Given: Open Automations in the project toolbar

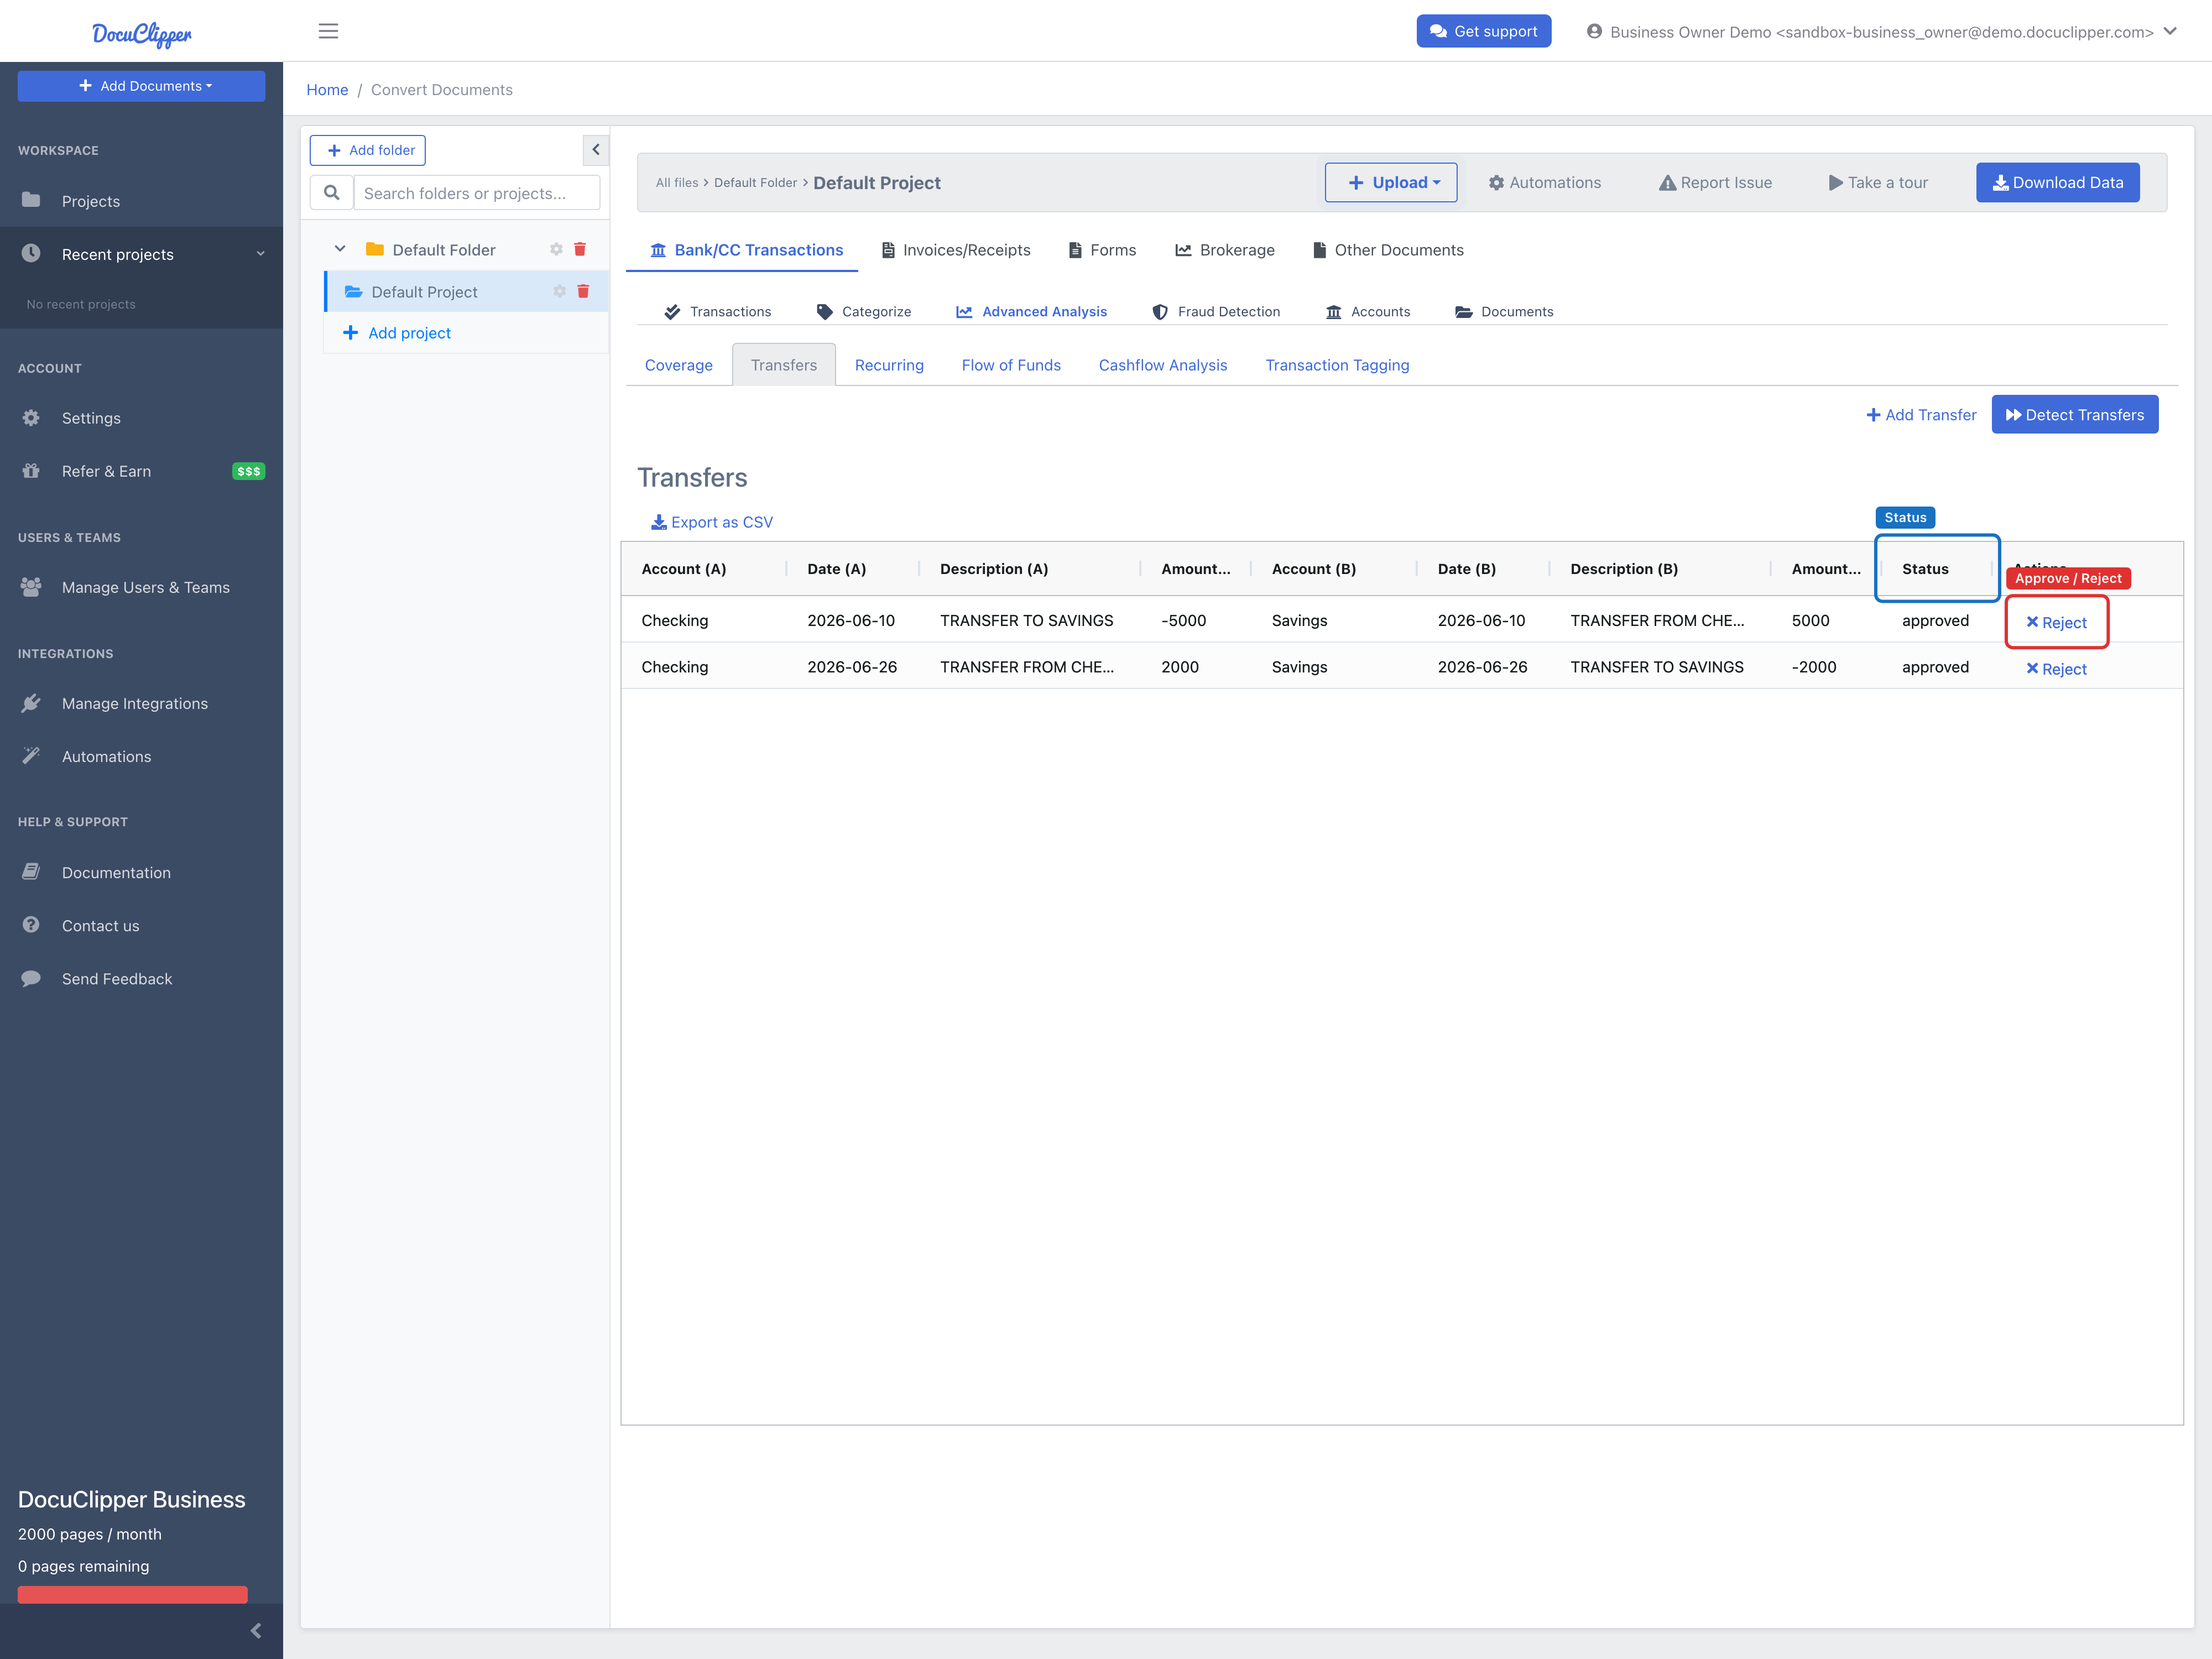Looking at the screenshot, I should tap(1545, 182).
